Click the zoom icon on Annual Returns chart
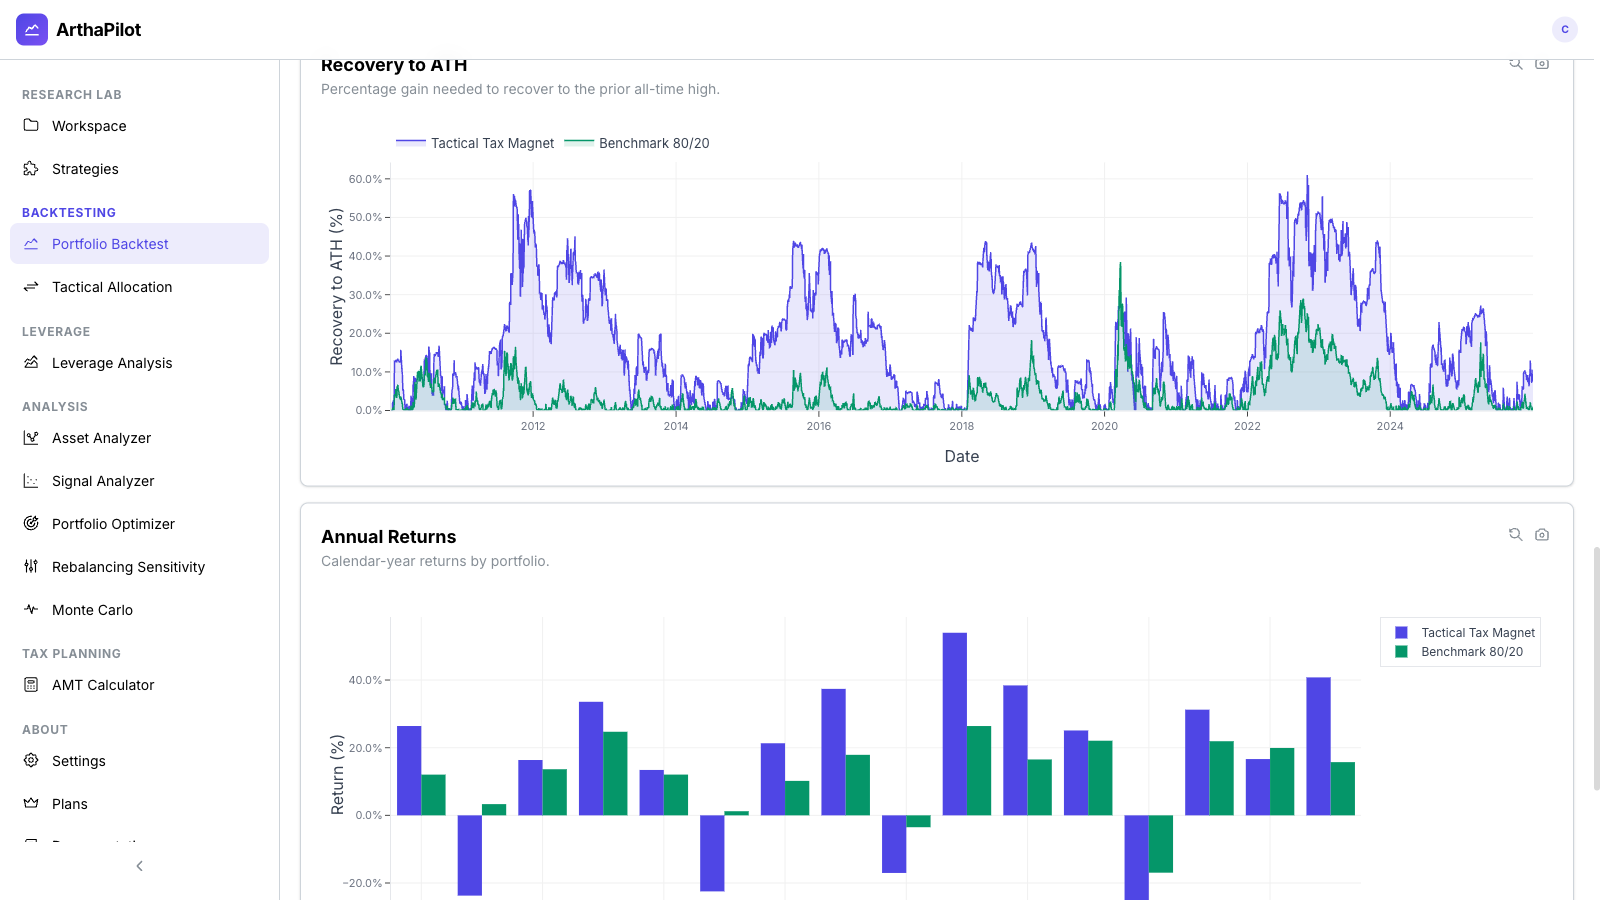1600x900 pixels. point(1515,535)
